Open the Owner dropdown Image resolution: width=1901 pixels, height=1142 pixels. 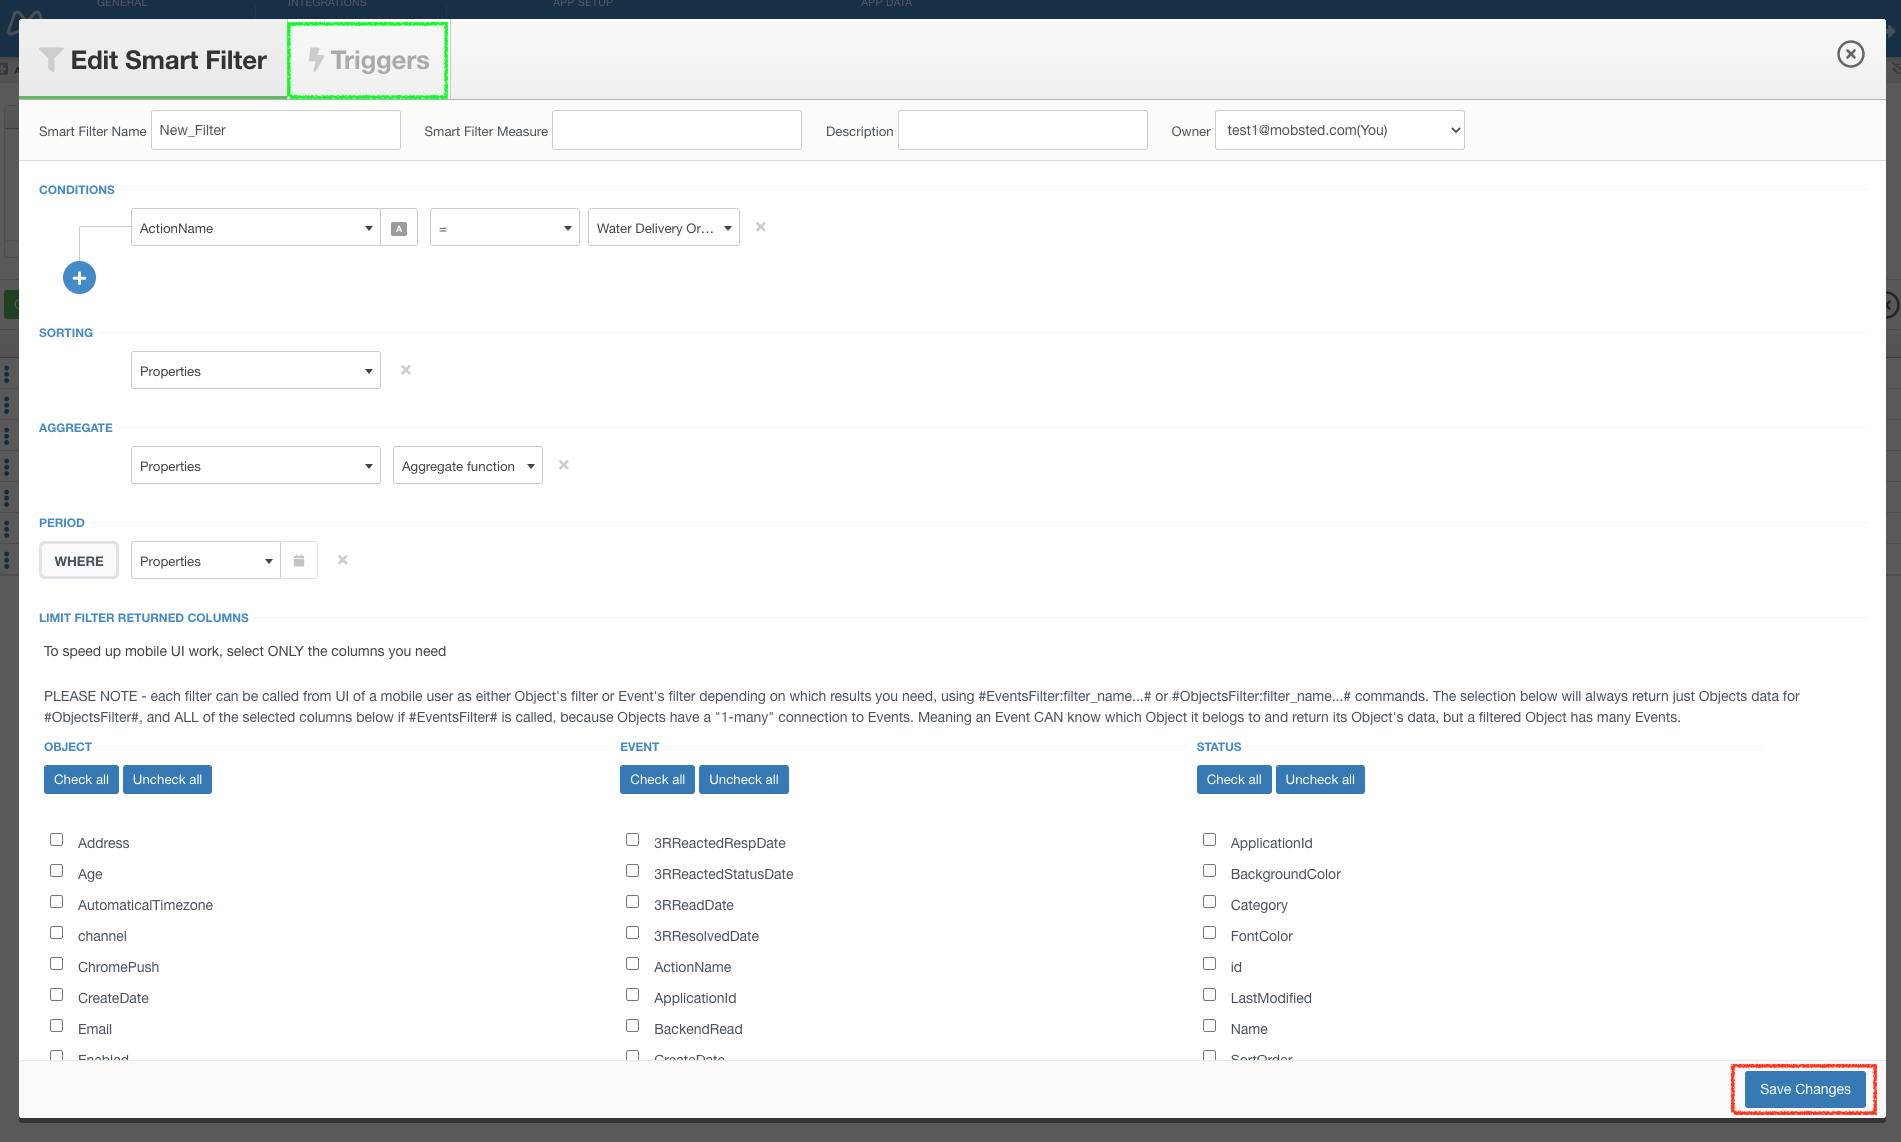(1340, 130)
